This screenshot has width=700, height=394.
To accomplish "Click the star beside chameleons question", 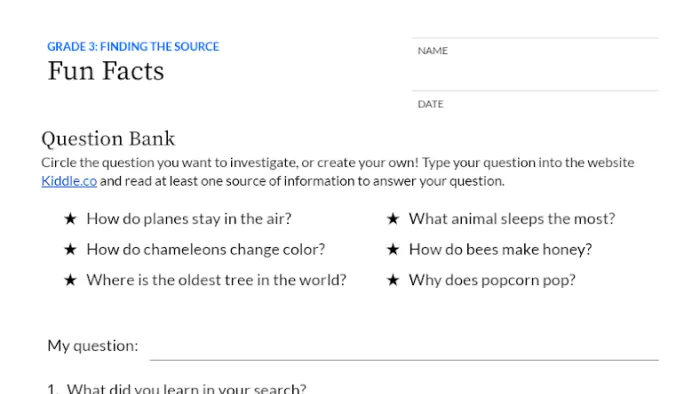I will pyautogui.click(x=70, y=249).
